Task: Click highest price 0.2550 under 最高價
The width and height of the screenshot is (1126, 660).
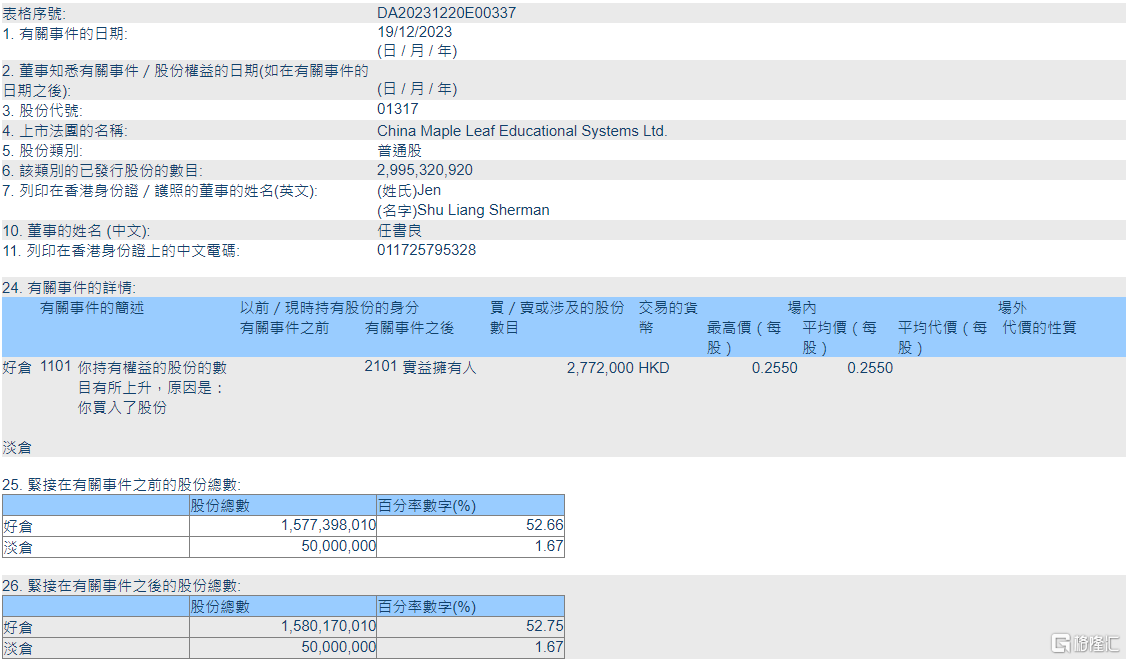Action: (774, 368)
